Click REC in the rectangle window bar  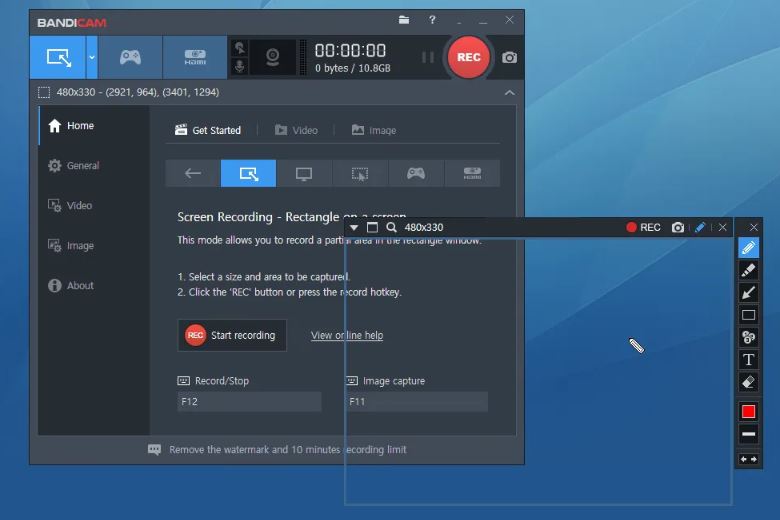(643, 227)
